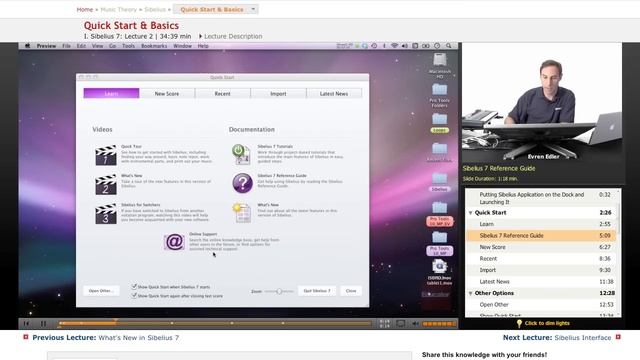Image resolution: width=640 pixels, height=360 pixels.
Task: Click the Wi-Fi icon in the menu bar
Action: pos(394,46)
